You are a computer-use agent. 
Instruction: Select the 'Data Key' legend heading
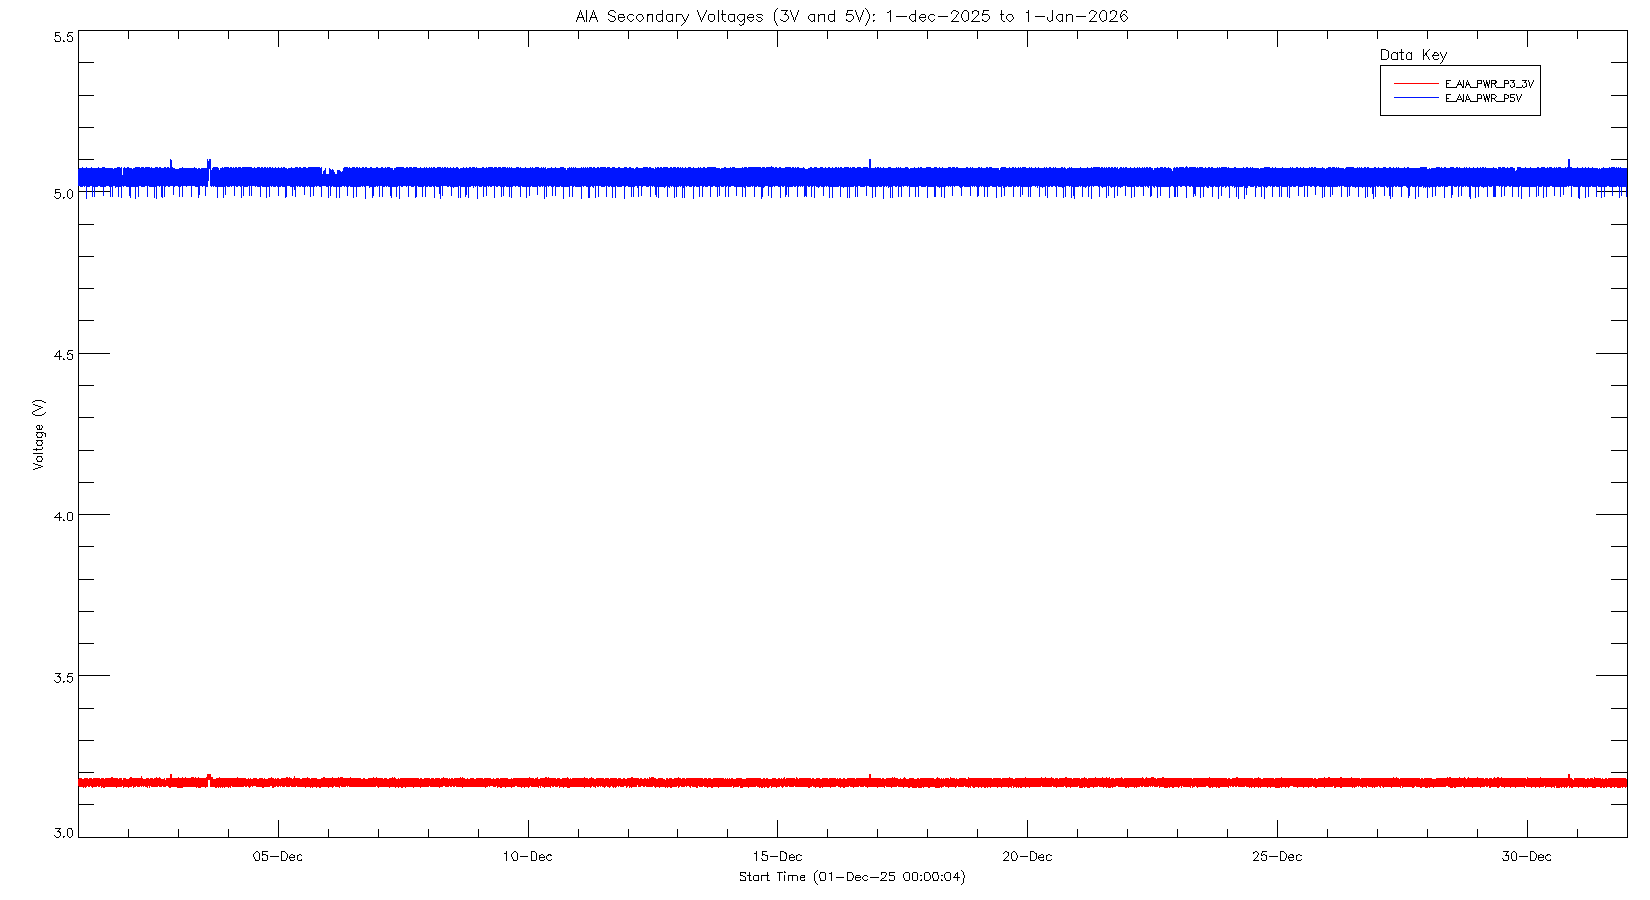click(1413, 55)
